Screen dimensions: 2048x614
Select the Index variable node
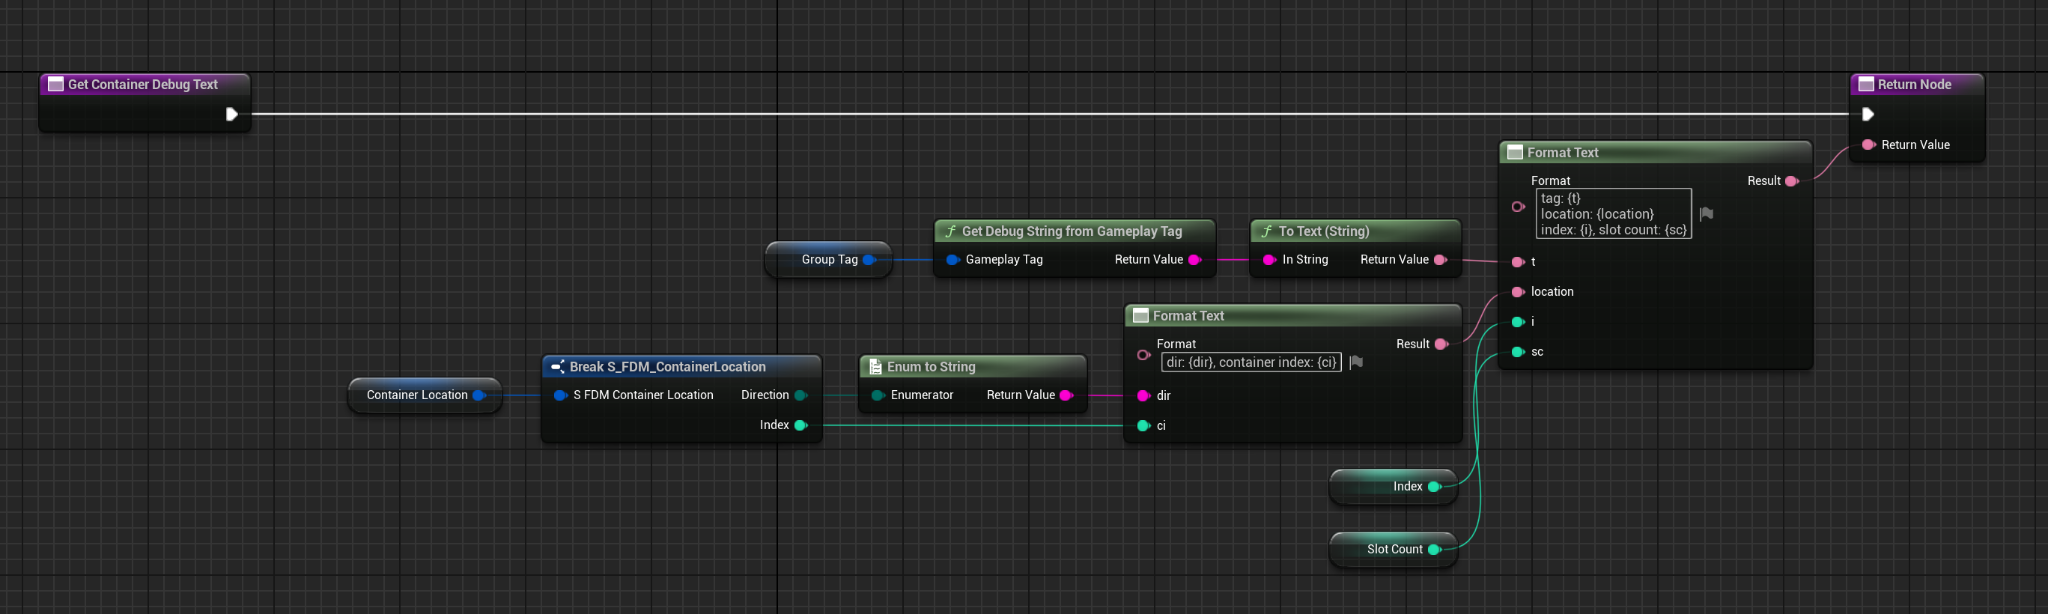pos(1393,487)
